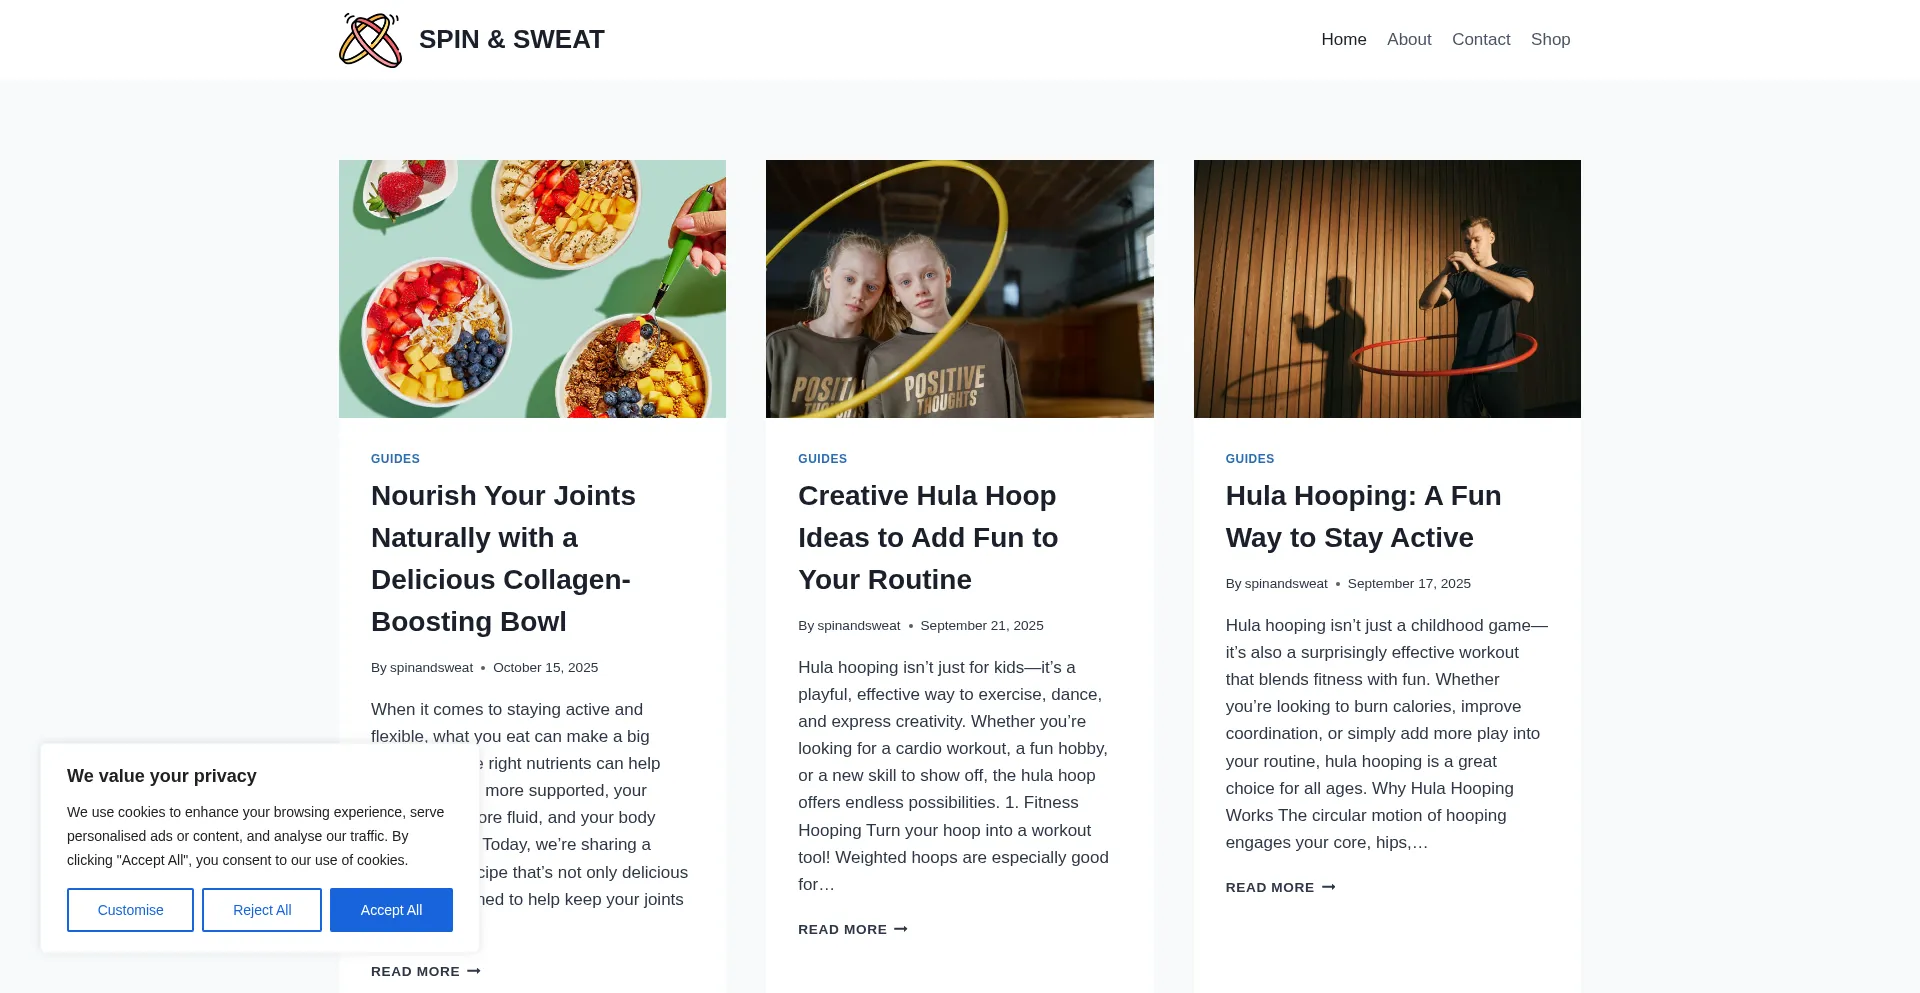1920x993 pixels.
Task: Open the Home menu item
Action: tap(1343, 40)
